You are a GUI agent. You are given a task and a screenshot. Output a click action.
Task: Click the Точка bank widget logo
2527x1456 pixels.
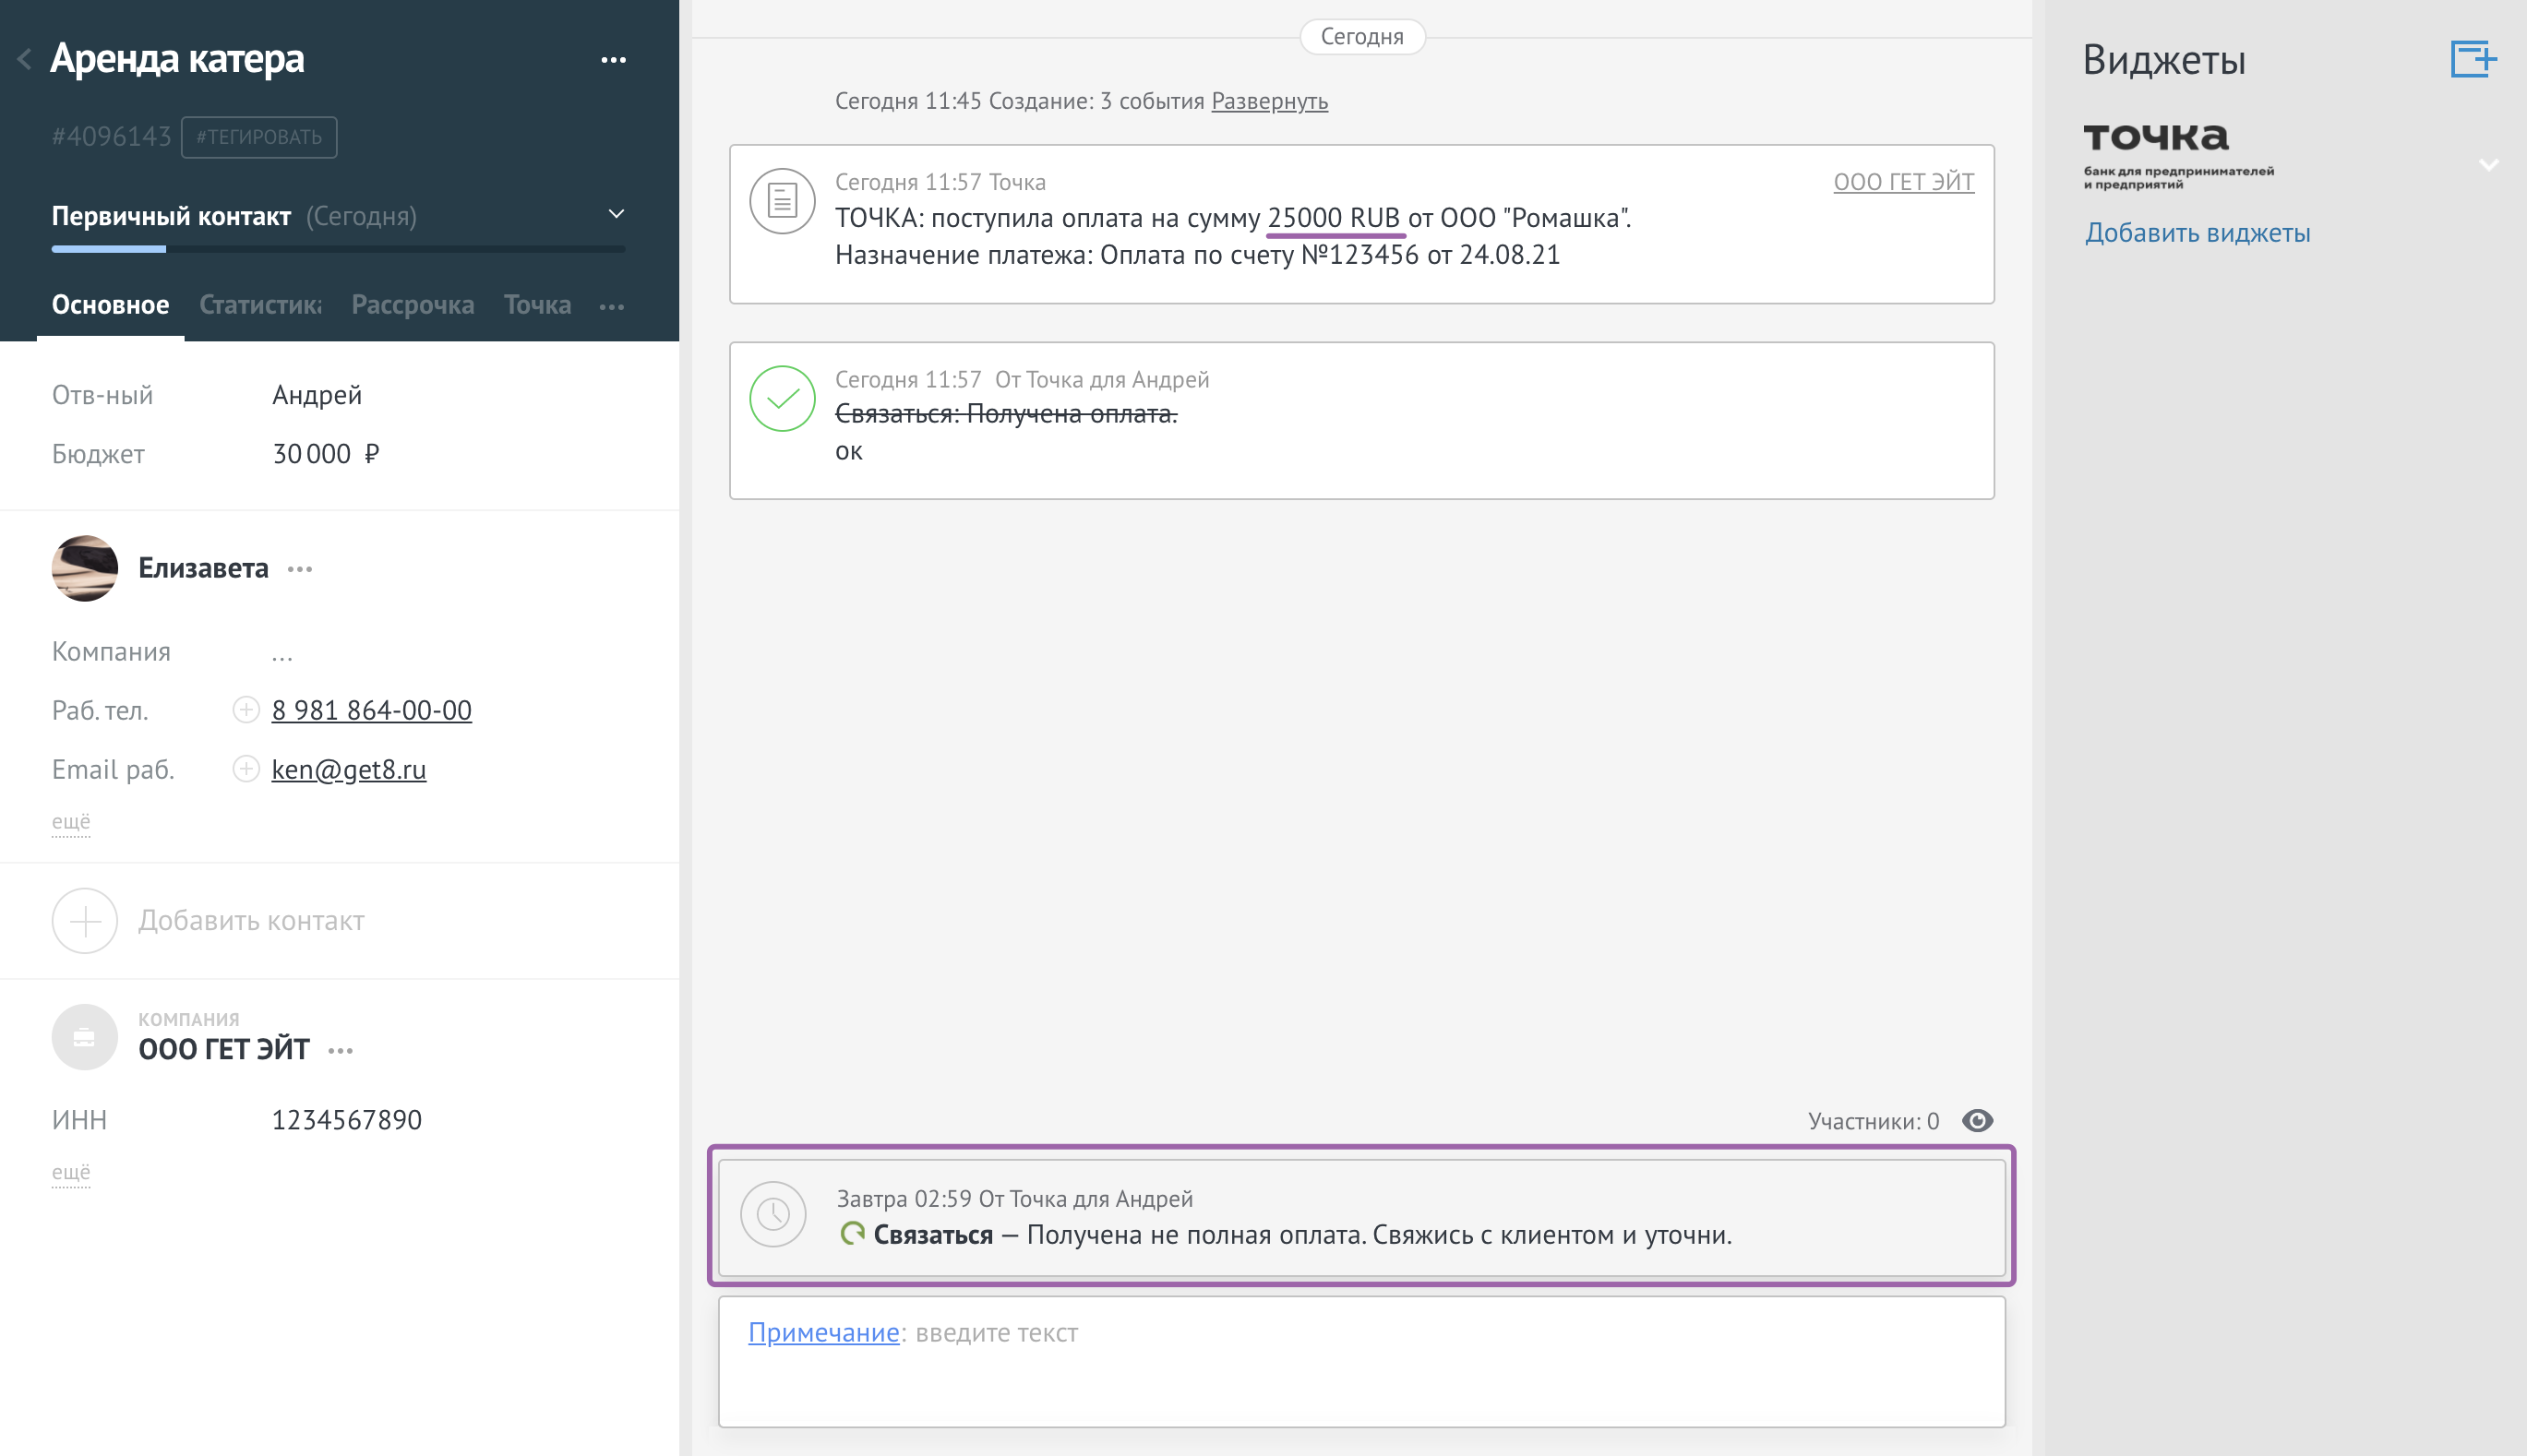pos(2178,155)
